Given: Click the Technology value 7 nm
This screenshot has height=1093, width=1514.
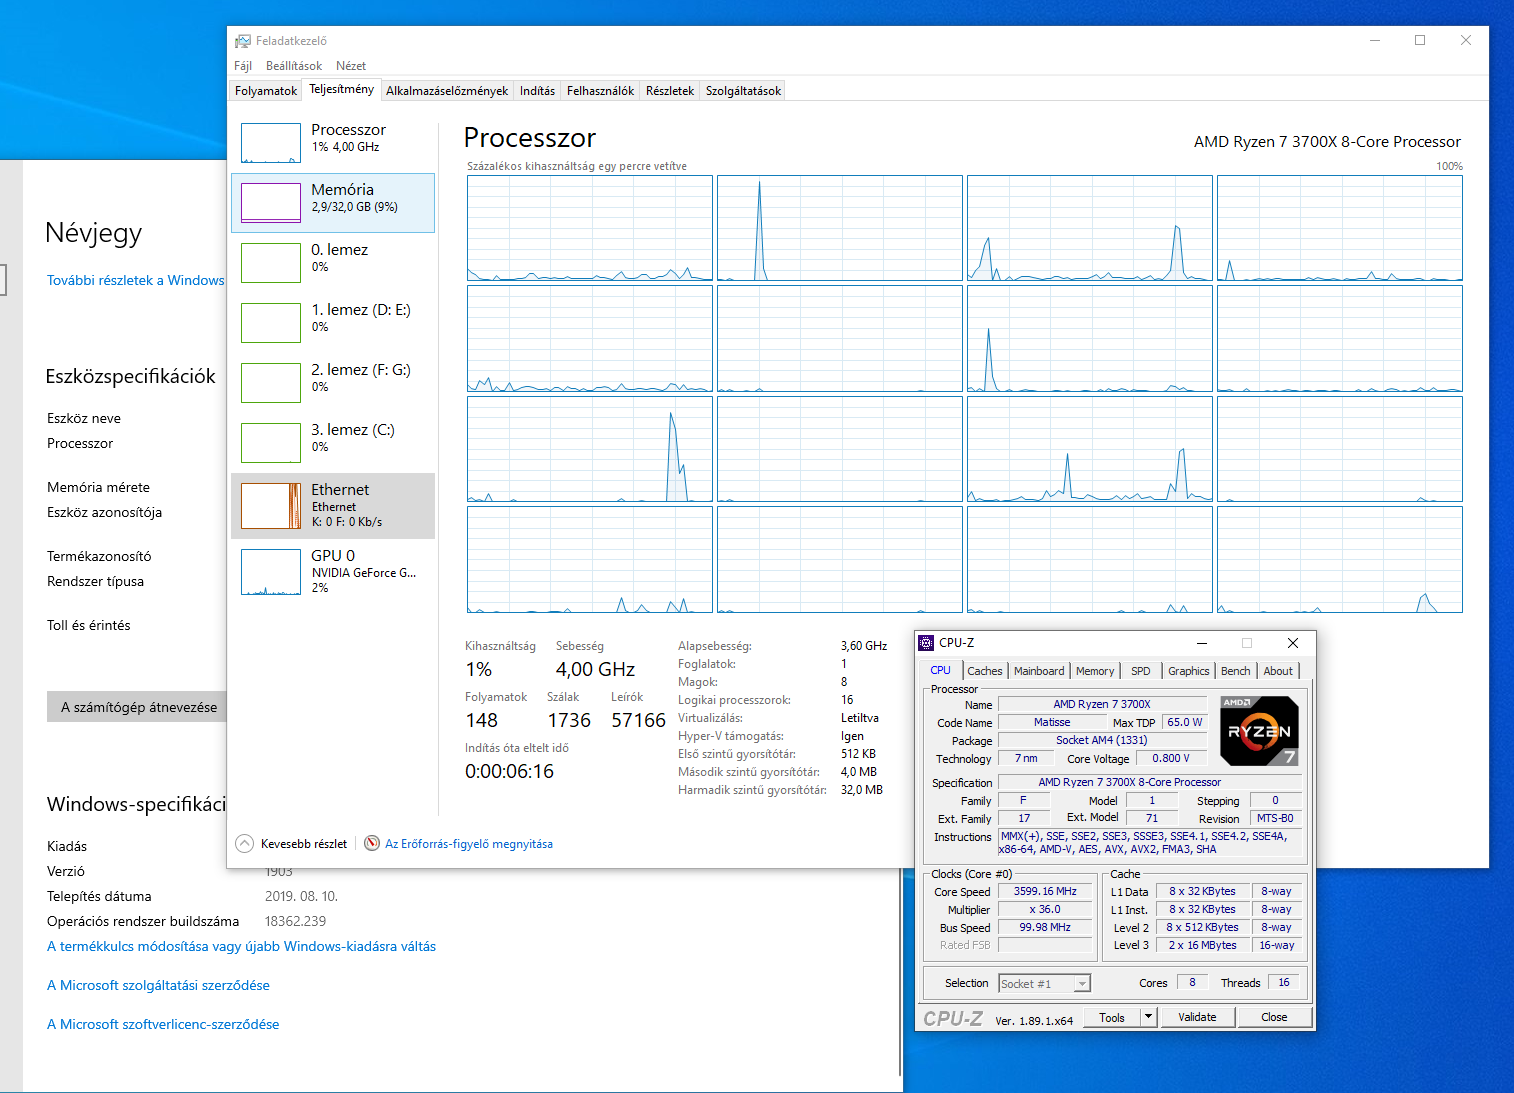Looking at the screenshot, I should [x=1026, y=758].
